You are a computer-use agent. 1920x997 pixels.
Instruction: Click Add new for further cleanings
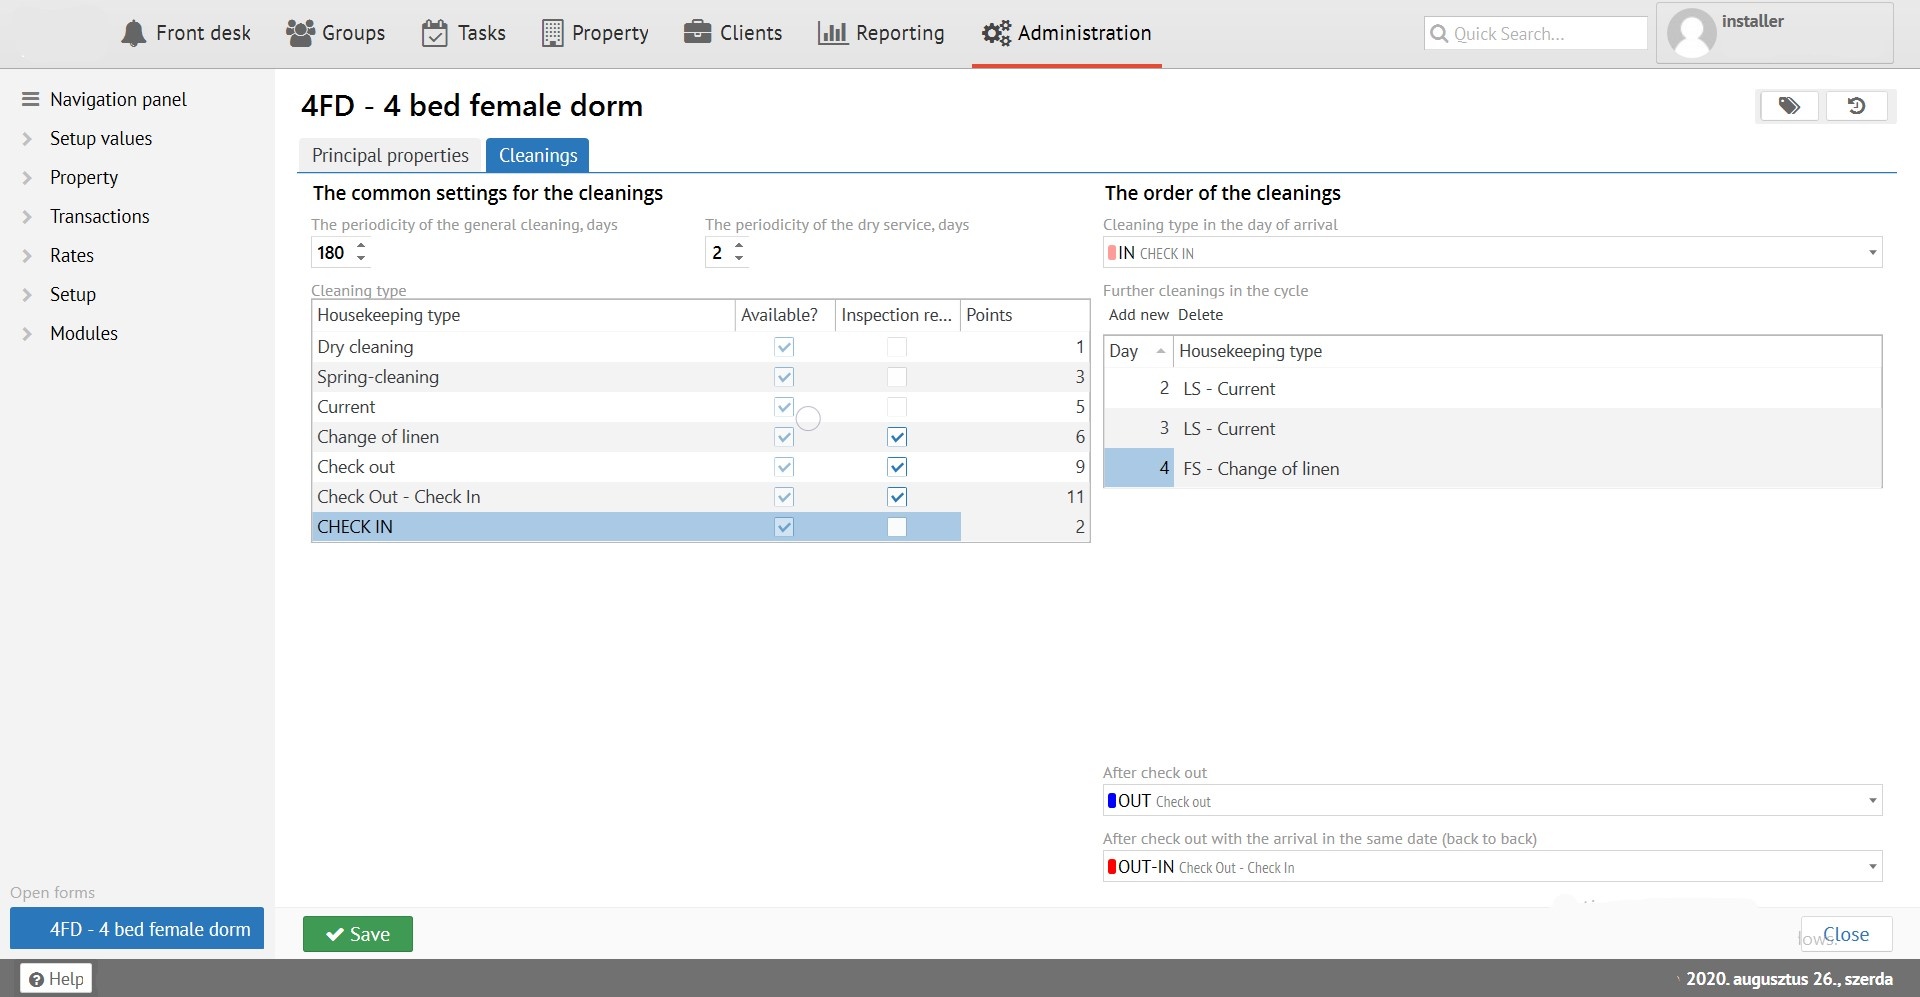click(x=1138, y=315)
